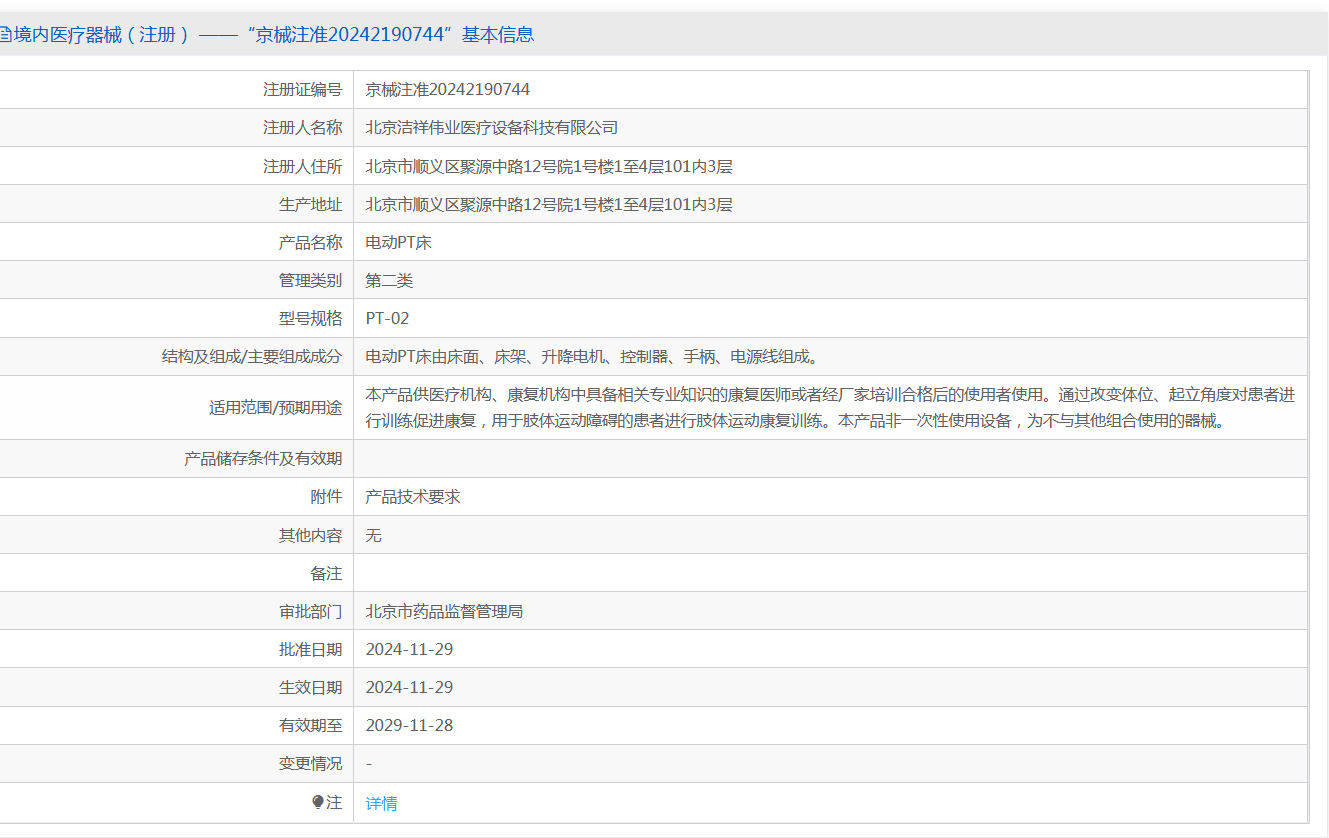1329x838 pixels.
Task: Click the address value in the 生产地址 row
Action: [x=549, y=204]
